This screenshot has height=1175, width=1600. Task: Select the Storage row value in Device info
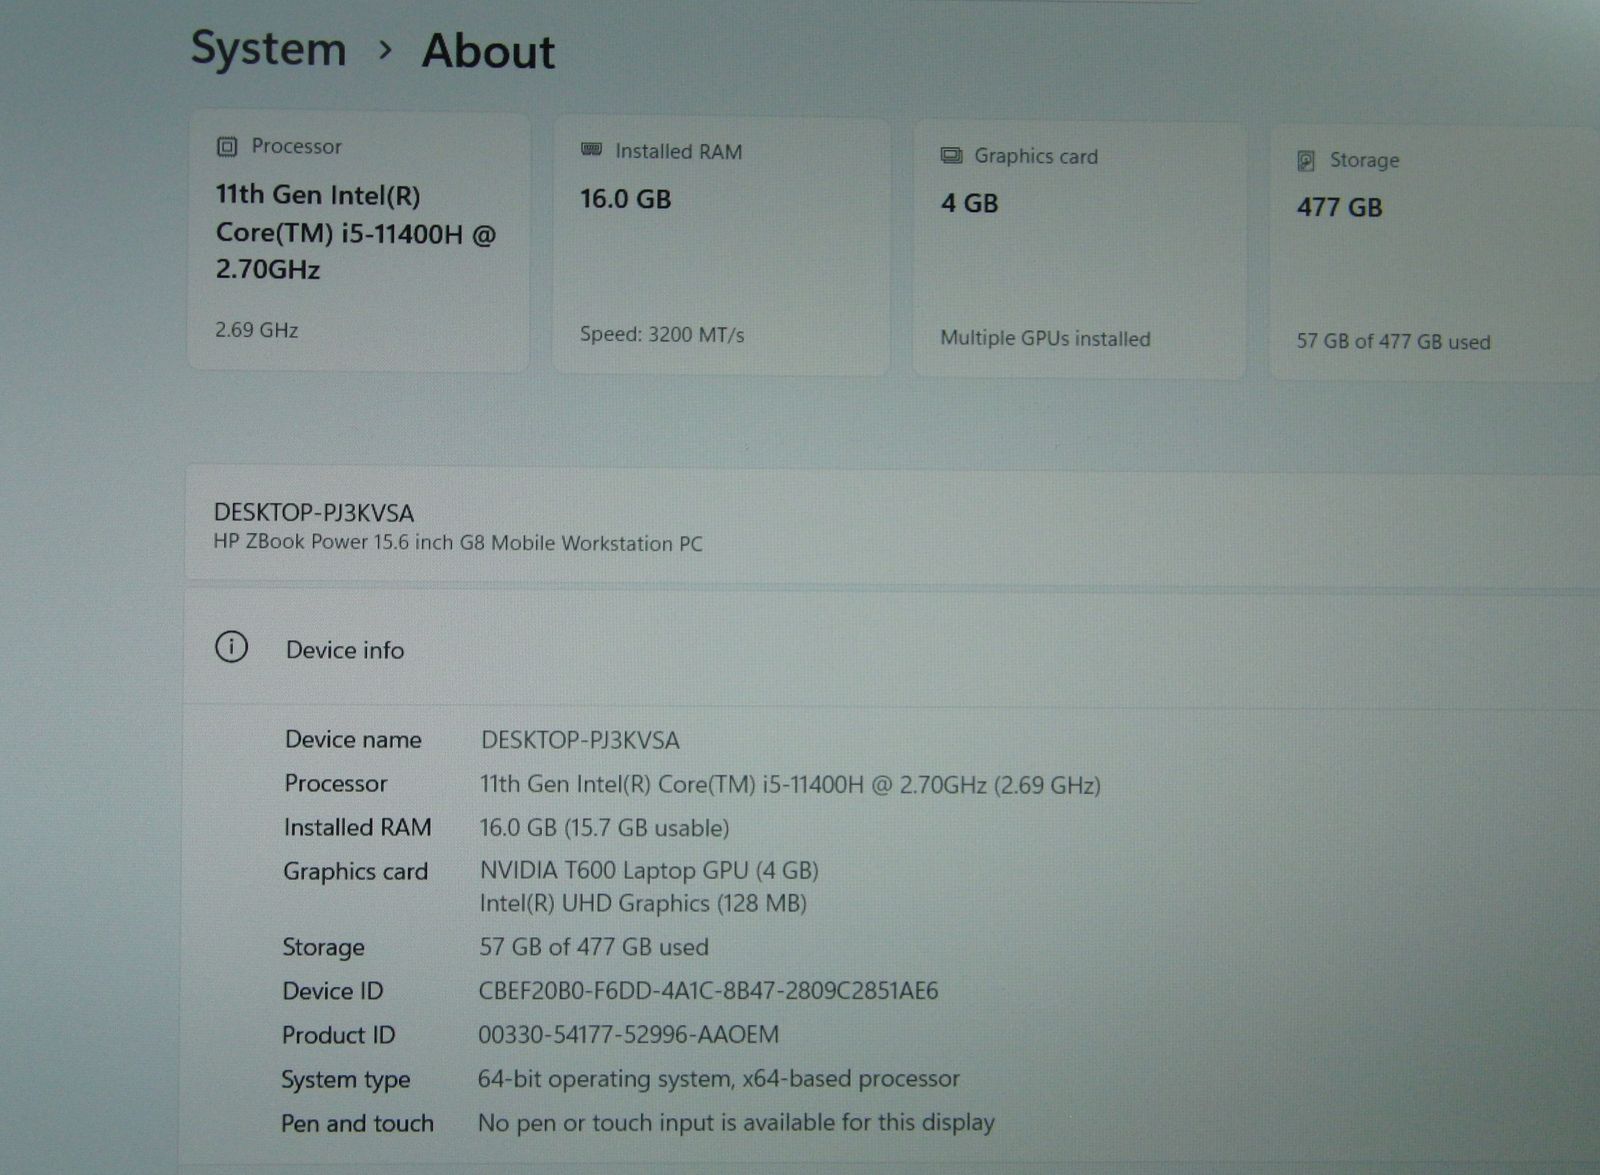click(593, 946)
